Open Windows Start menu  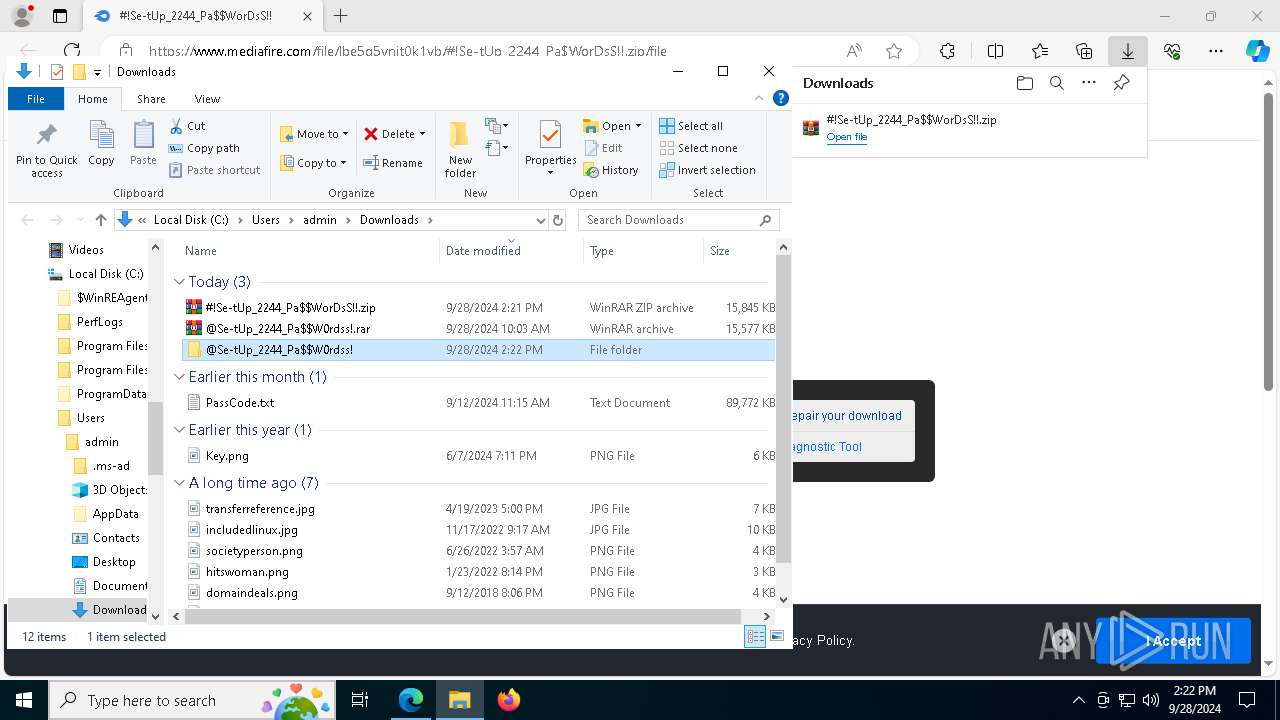click(x=24, y=700)
